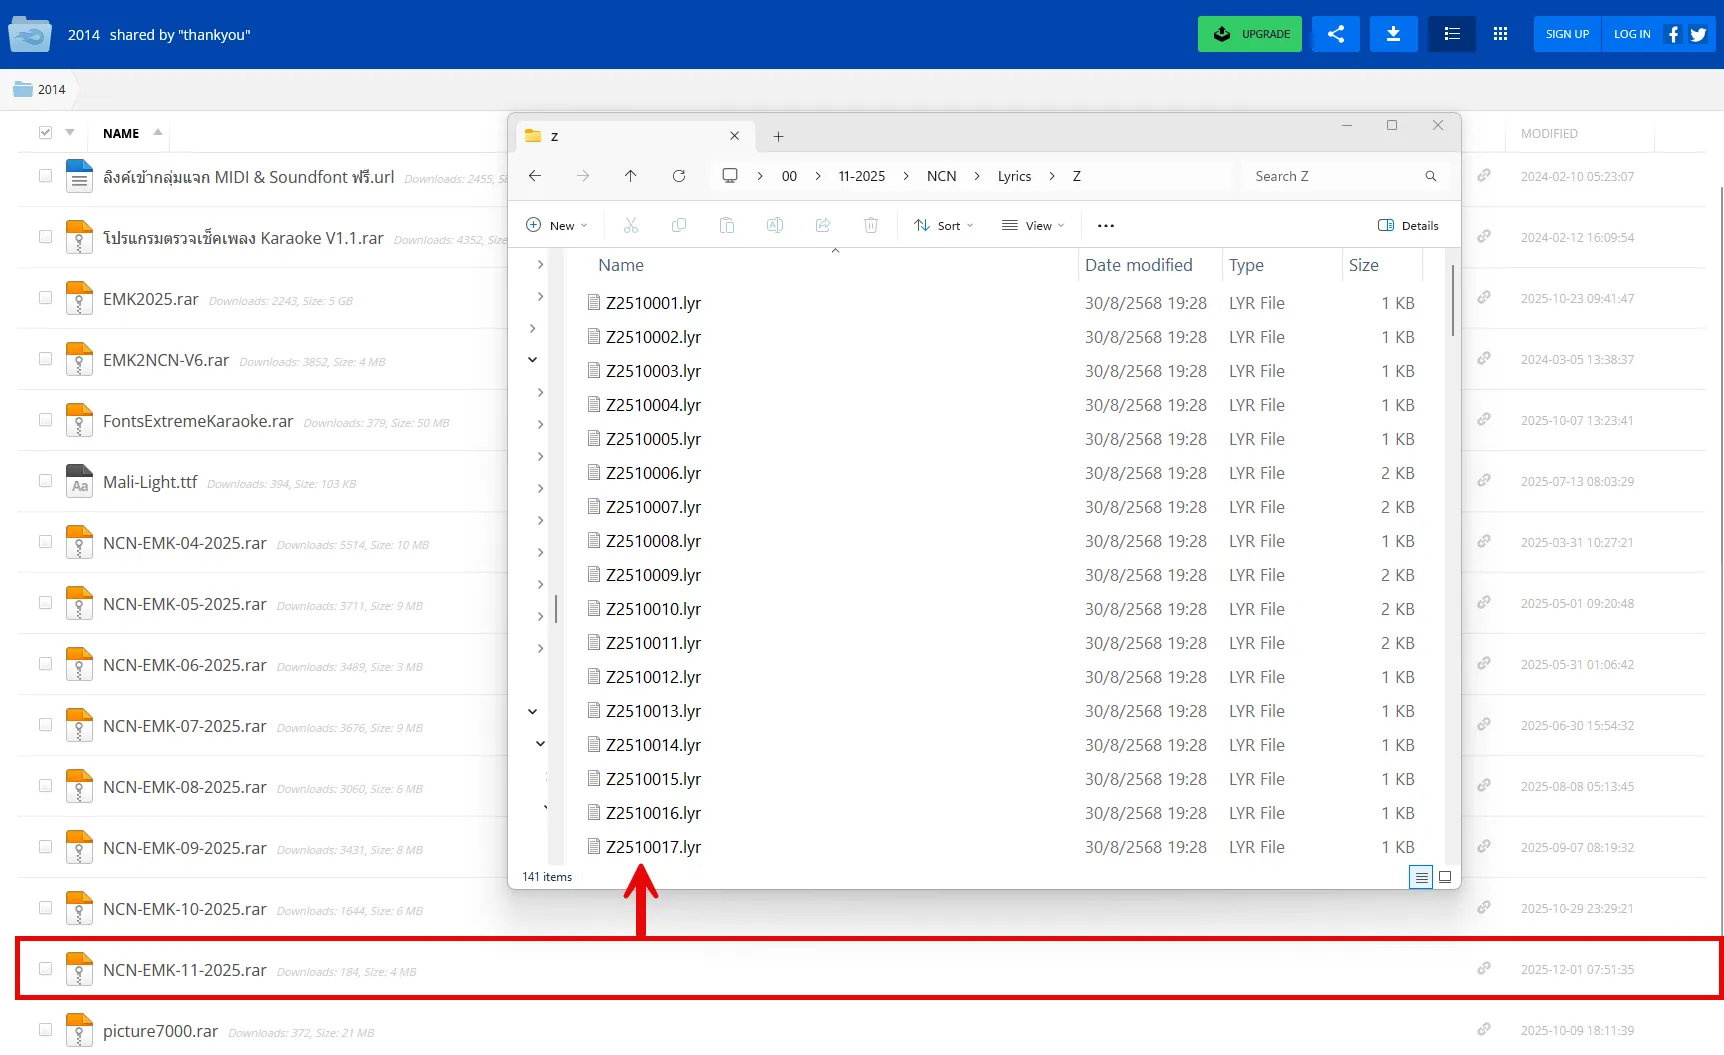This screenshot has width=1724, height=1055.
Task: Check the box for NCN-EMK-11-2025.rar
Action: click(45, 968)
